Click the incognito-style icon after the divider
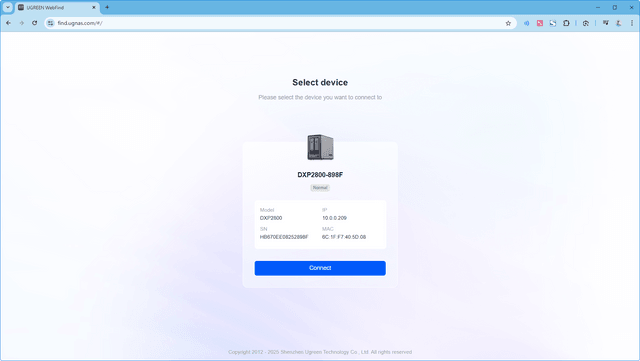Screen dimensions: 640x361 [x=586, y=23]
